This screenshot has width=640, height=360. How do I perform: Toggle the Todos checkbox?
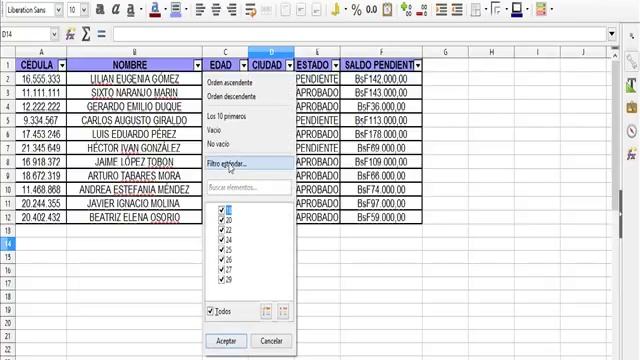click(x=210, y=311)
